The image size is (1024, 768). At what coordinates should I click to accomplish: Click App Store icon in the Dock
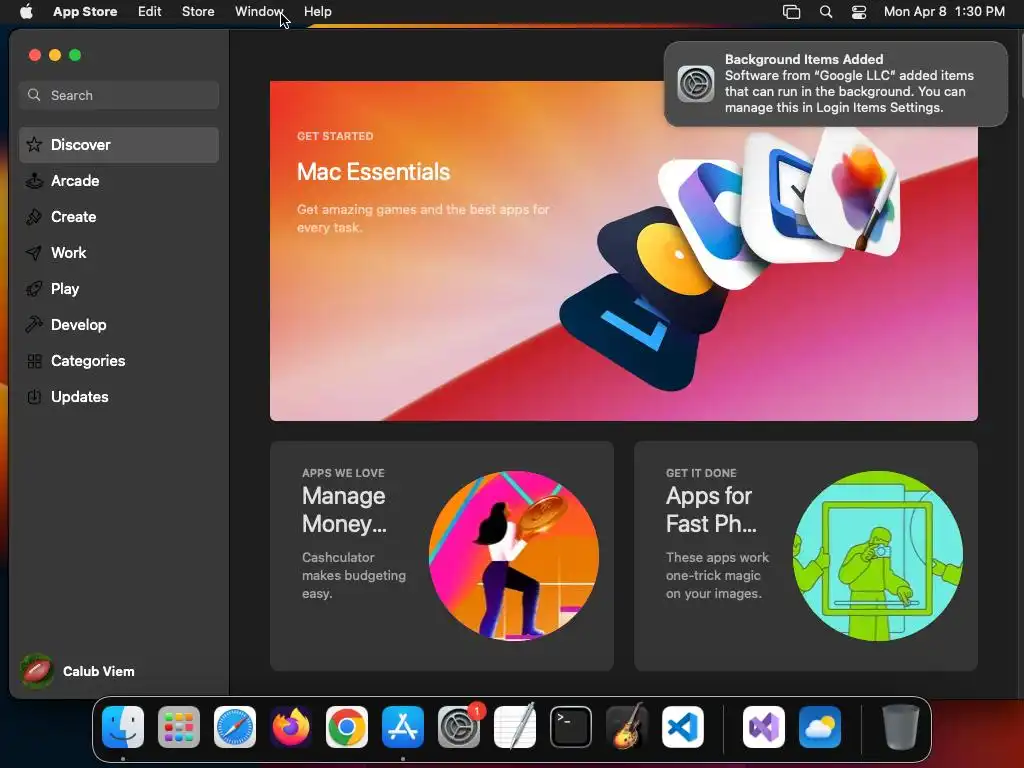pos(403,727)
